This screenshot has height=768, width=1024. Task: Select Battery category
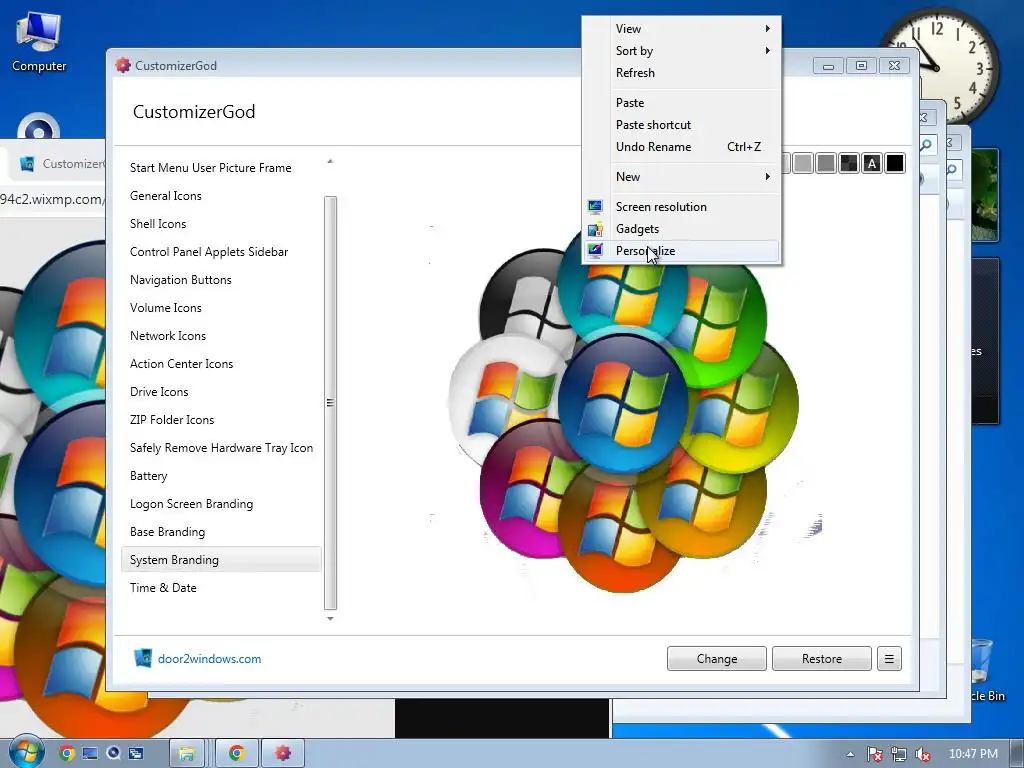(221, 476)
